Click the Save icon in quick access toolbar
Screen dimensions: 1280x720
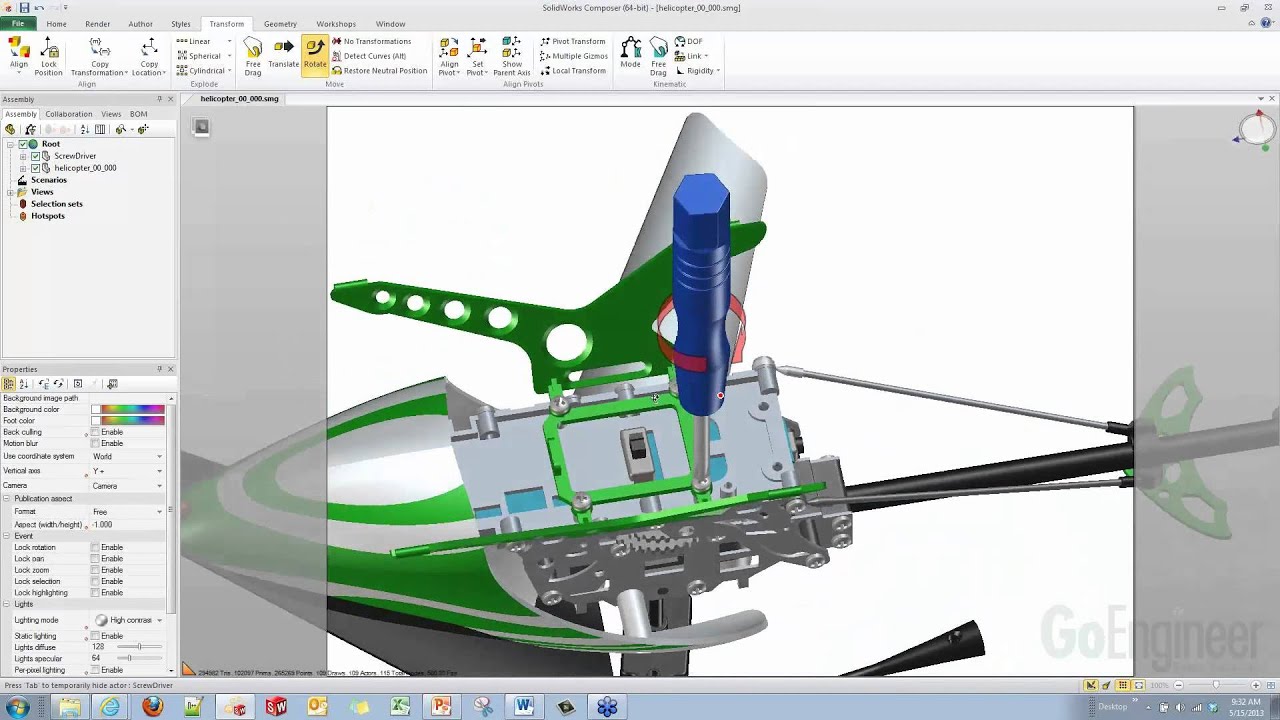[x=24, y=8]
